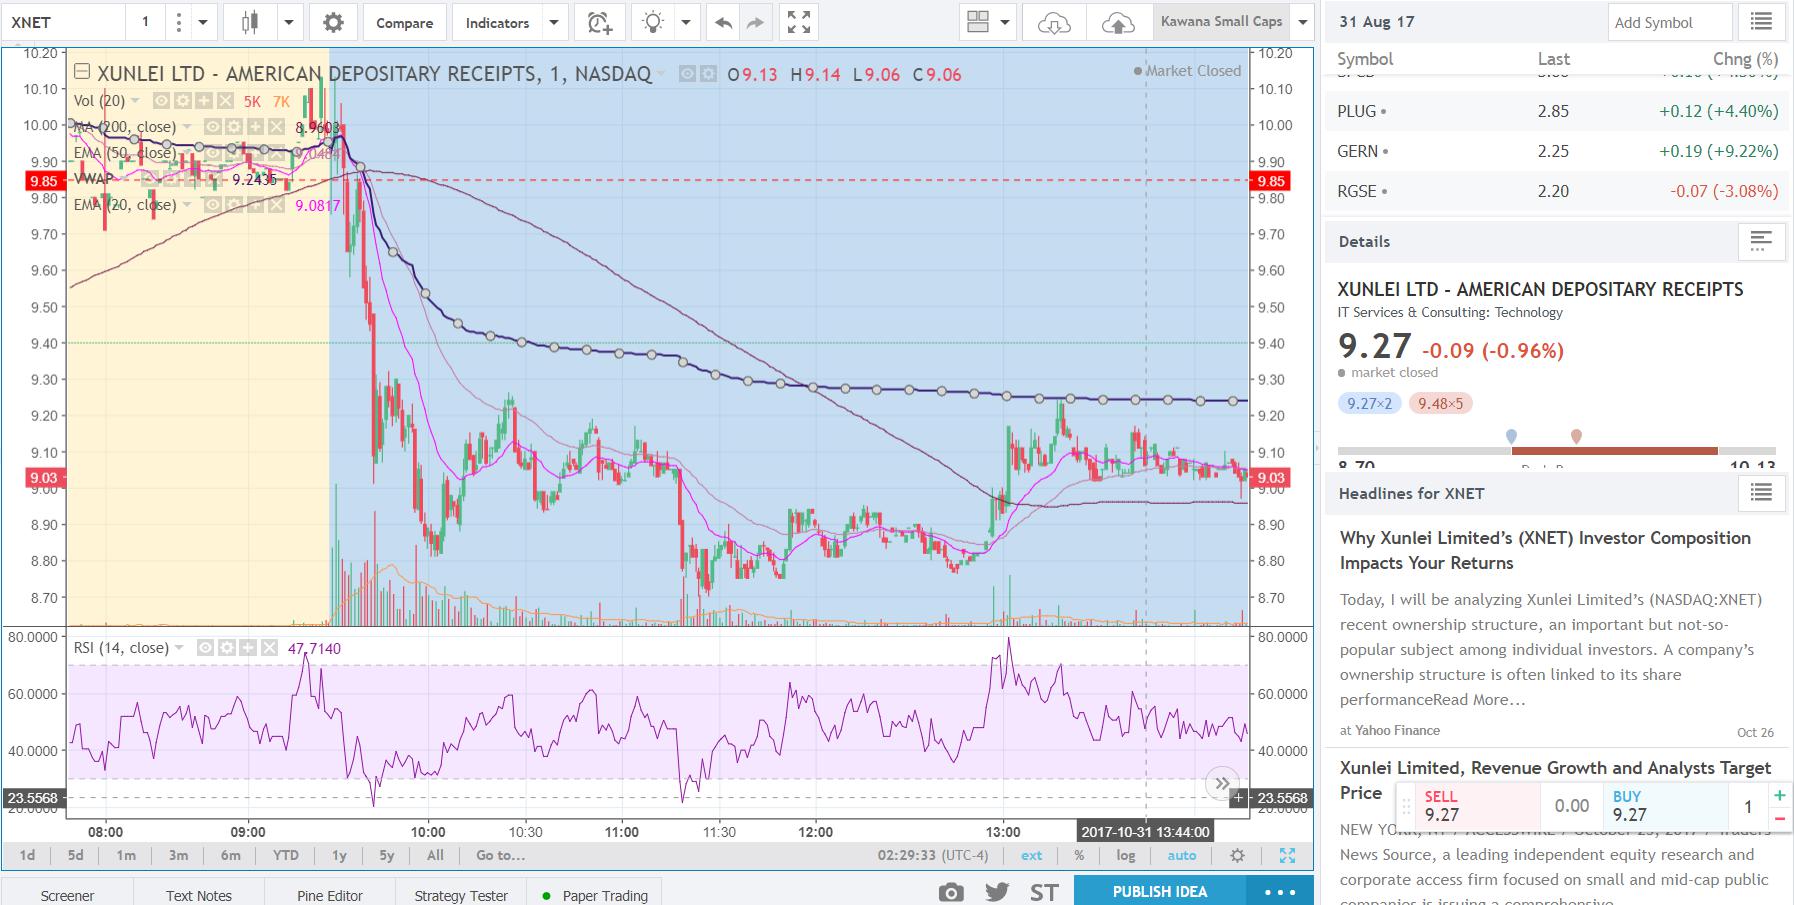Increase order quantity with plus stepper
Image resolution: width=1794 pixels, height=905 pixels.
pos(1780,795)
